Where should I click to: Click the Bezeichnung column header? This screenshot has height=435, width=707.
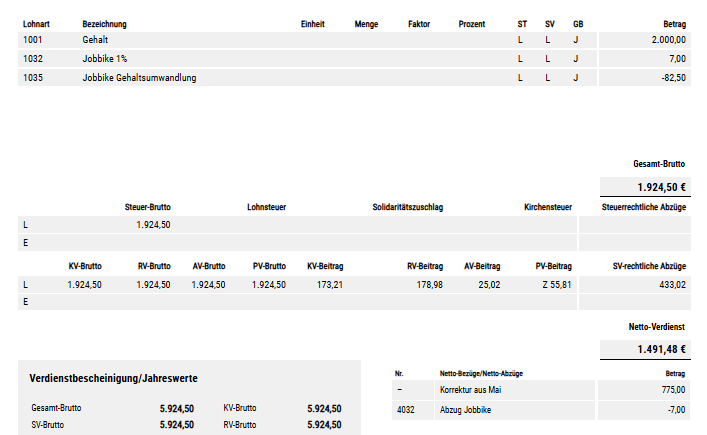pos(104,23)
